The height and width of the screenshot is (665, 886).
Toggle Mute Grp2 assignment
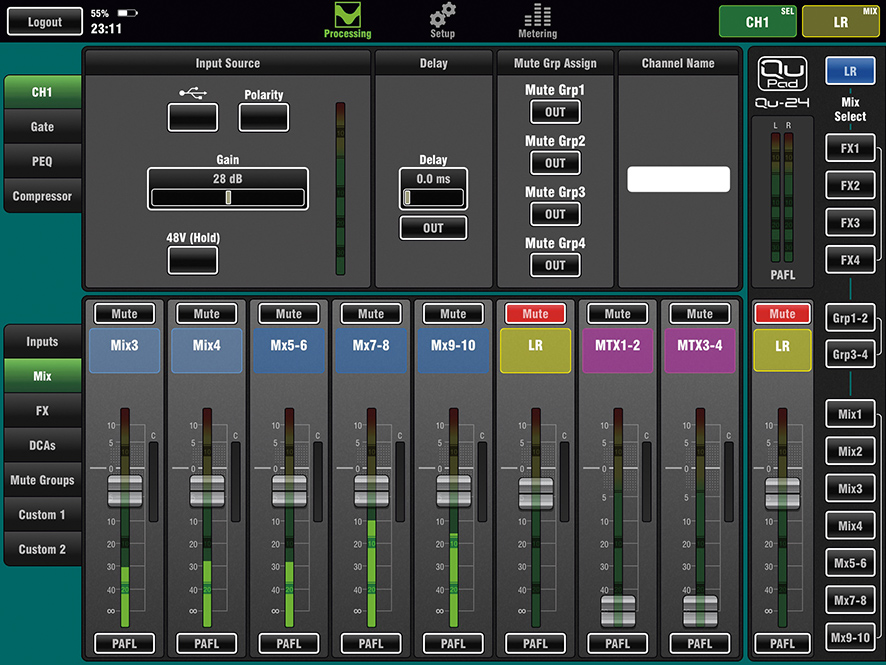(x=555, y=163)
